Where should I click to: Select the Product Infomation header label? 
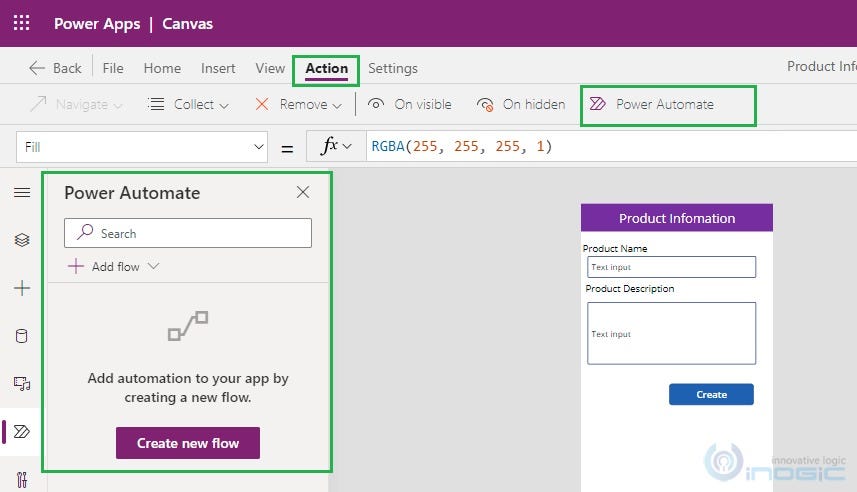pos(677,218)
